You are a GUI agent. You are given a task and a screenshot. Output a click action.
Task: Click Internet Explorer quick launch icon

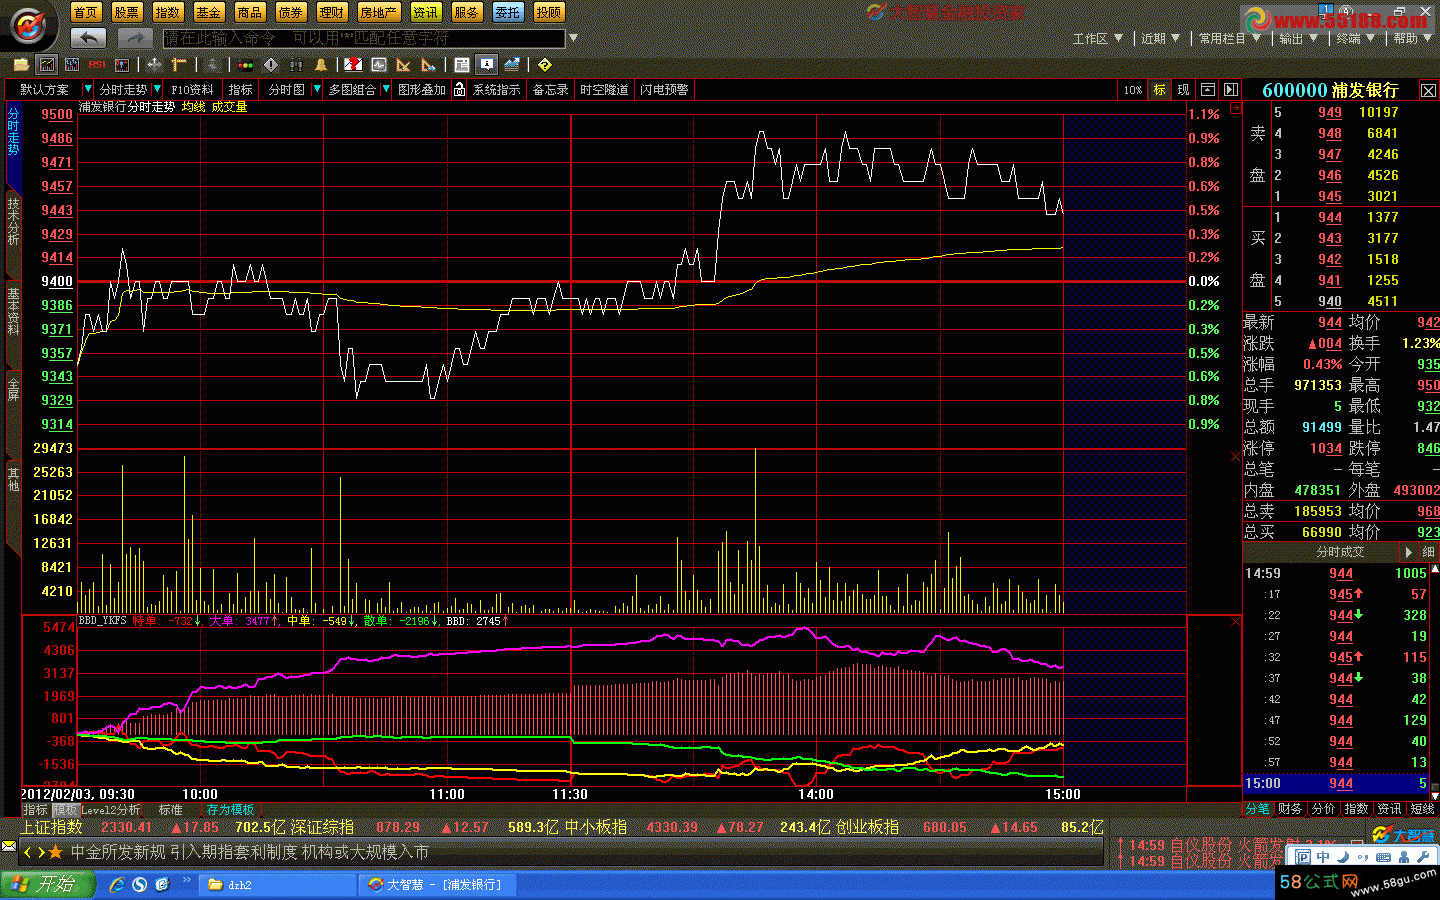pyautogui.click(x=117, y=884)
